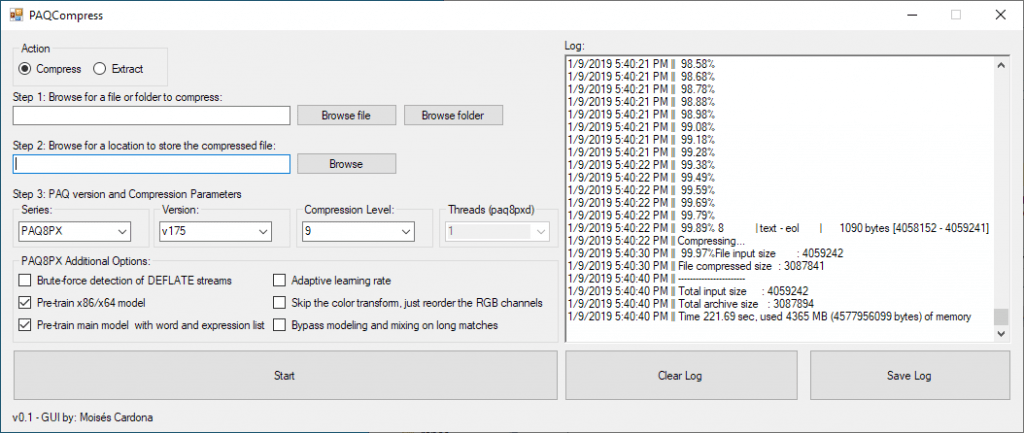
Task: Click the log line showing 98.58%
Action: point(641,65)
